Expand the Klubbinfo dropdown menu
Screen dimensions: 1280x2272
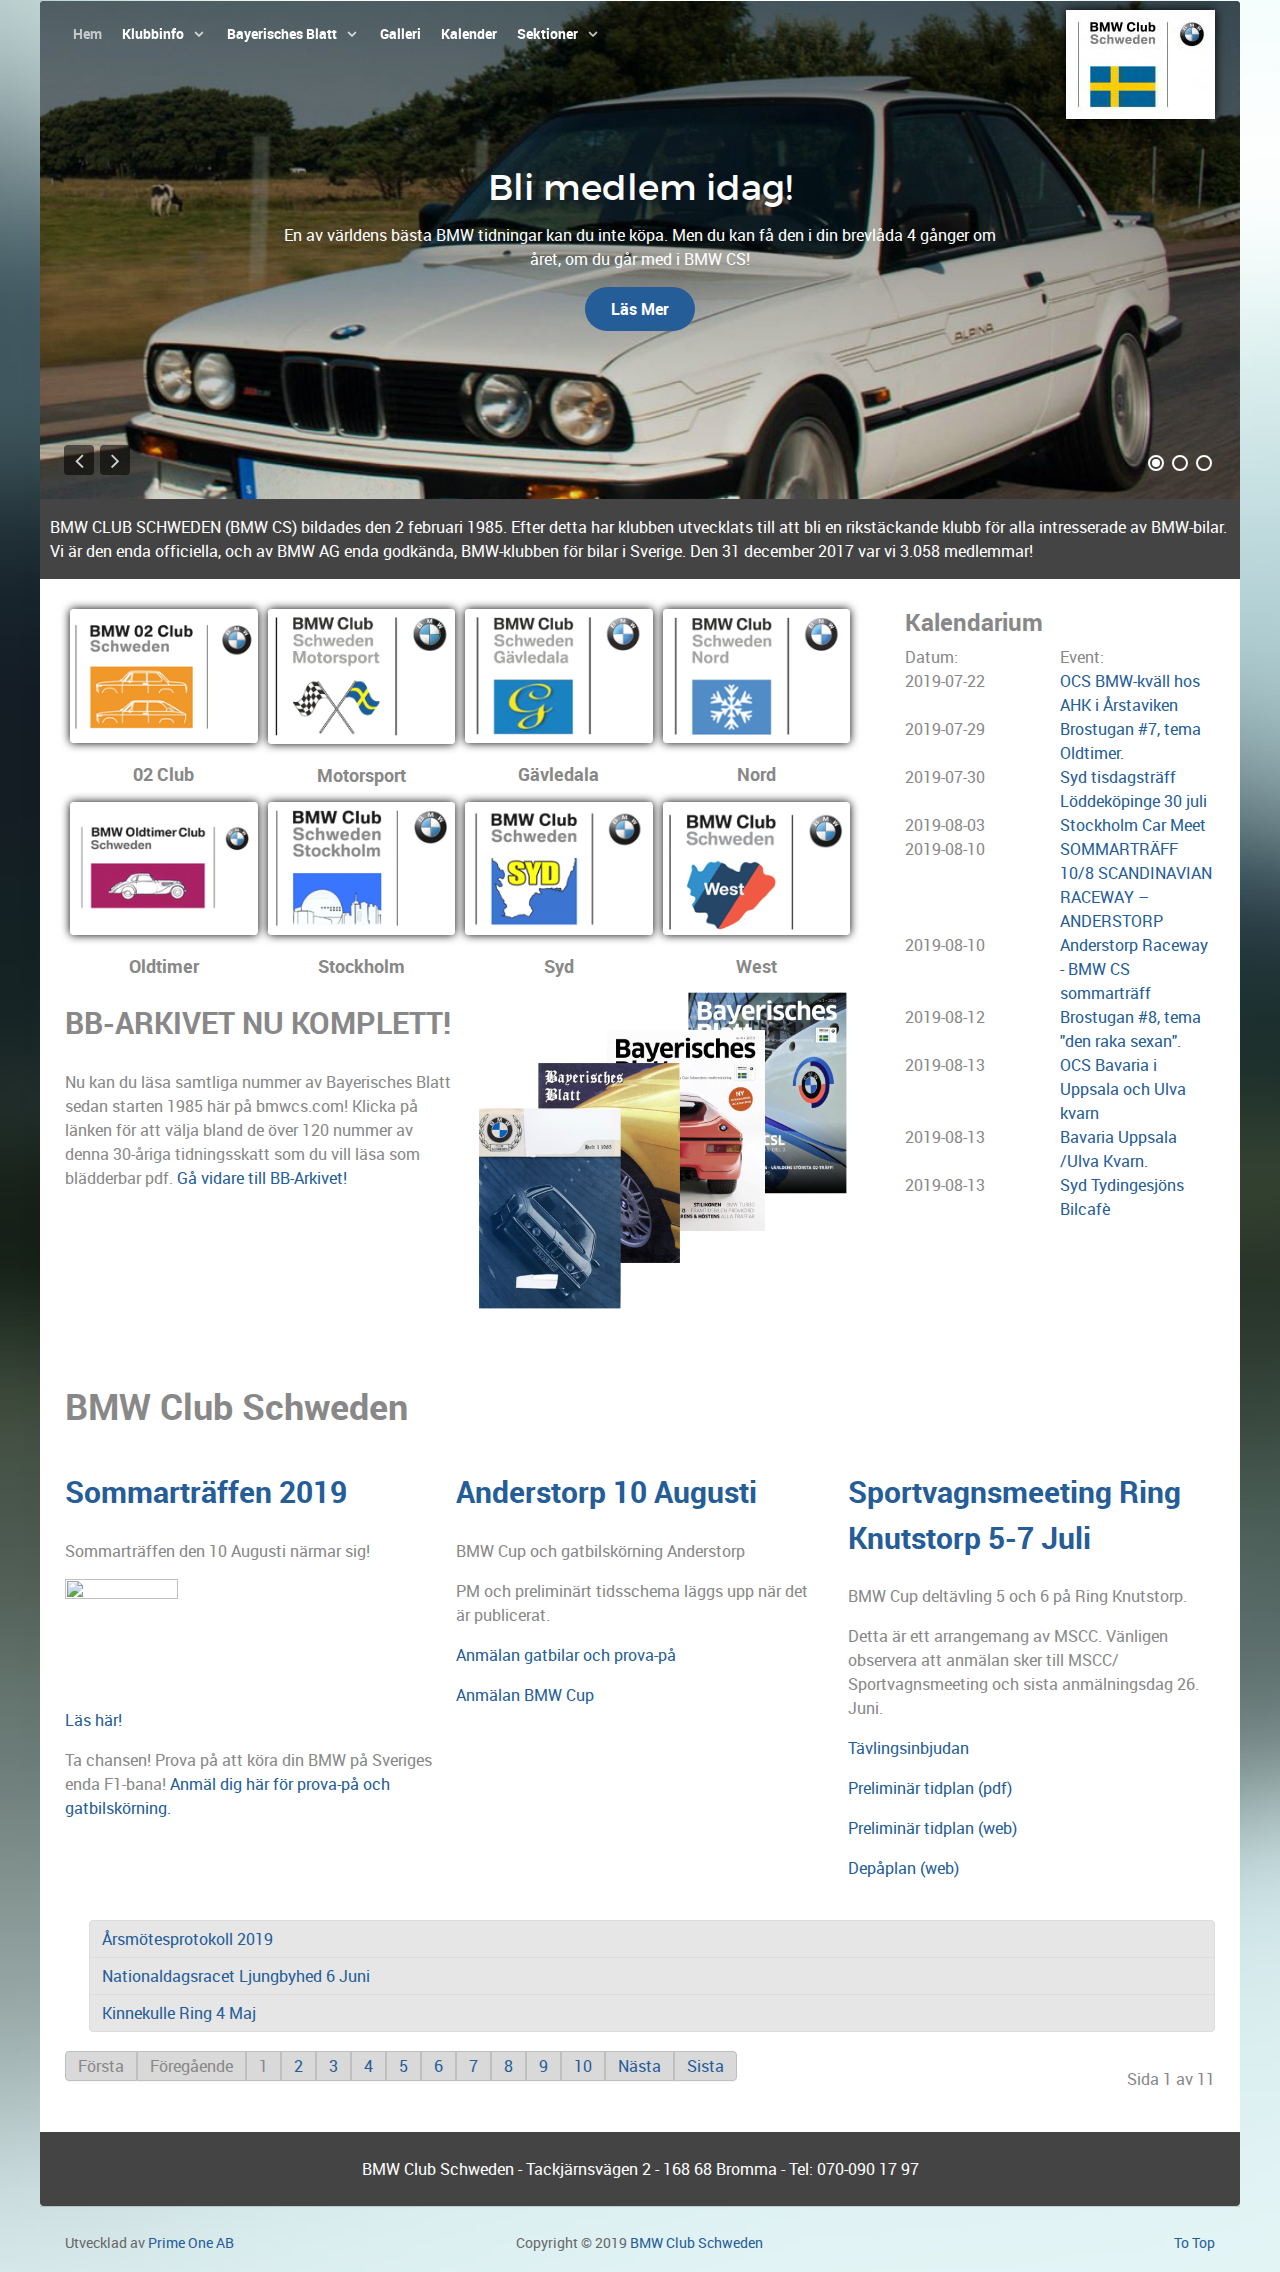(163, 34)
